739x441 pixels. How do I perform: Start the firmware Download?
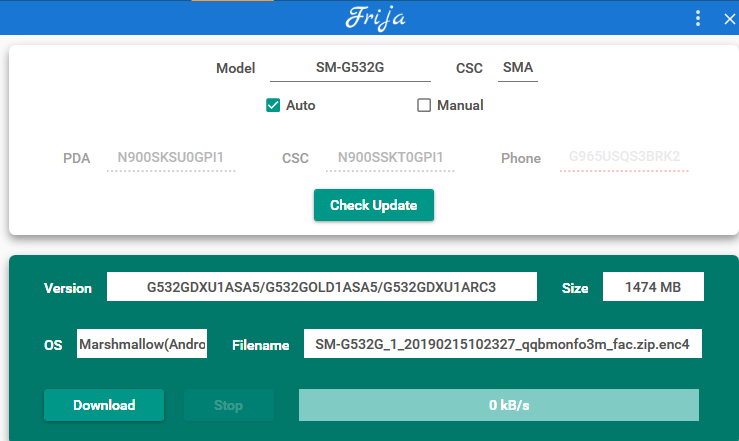click(104, 405)
